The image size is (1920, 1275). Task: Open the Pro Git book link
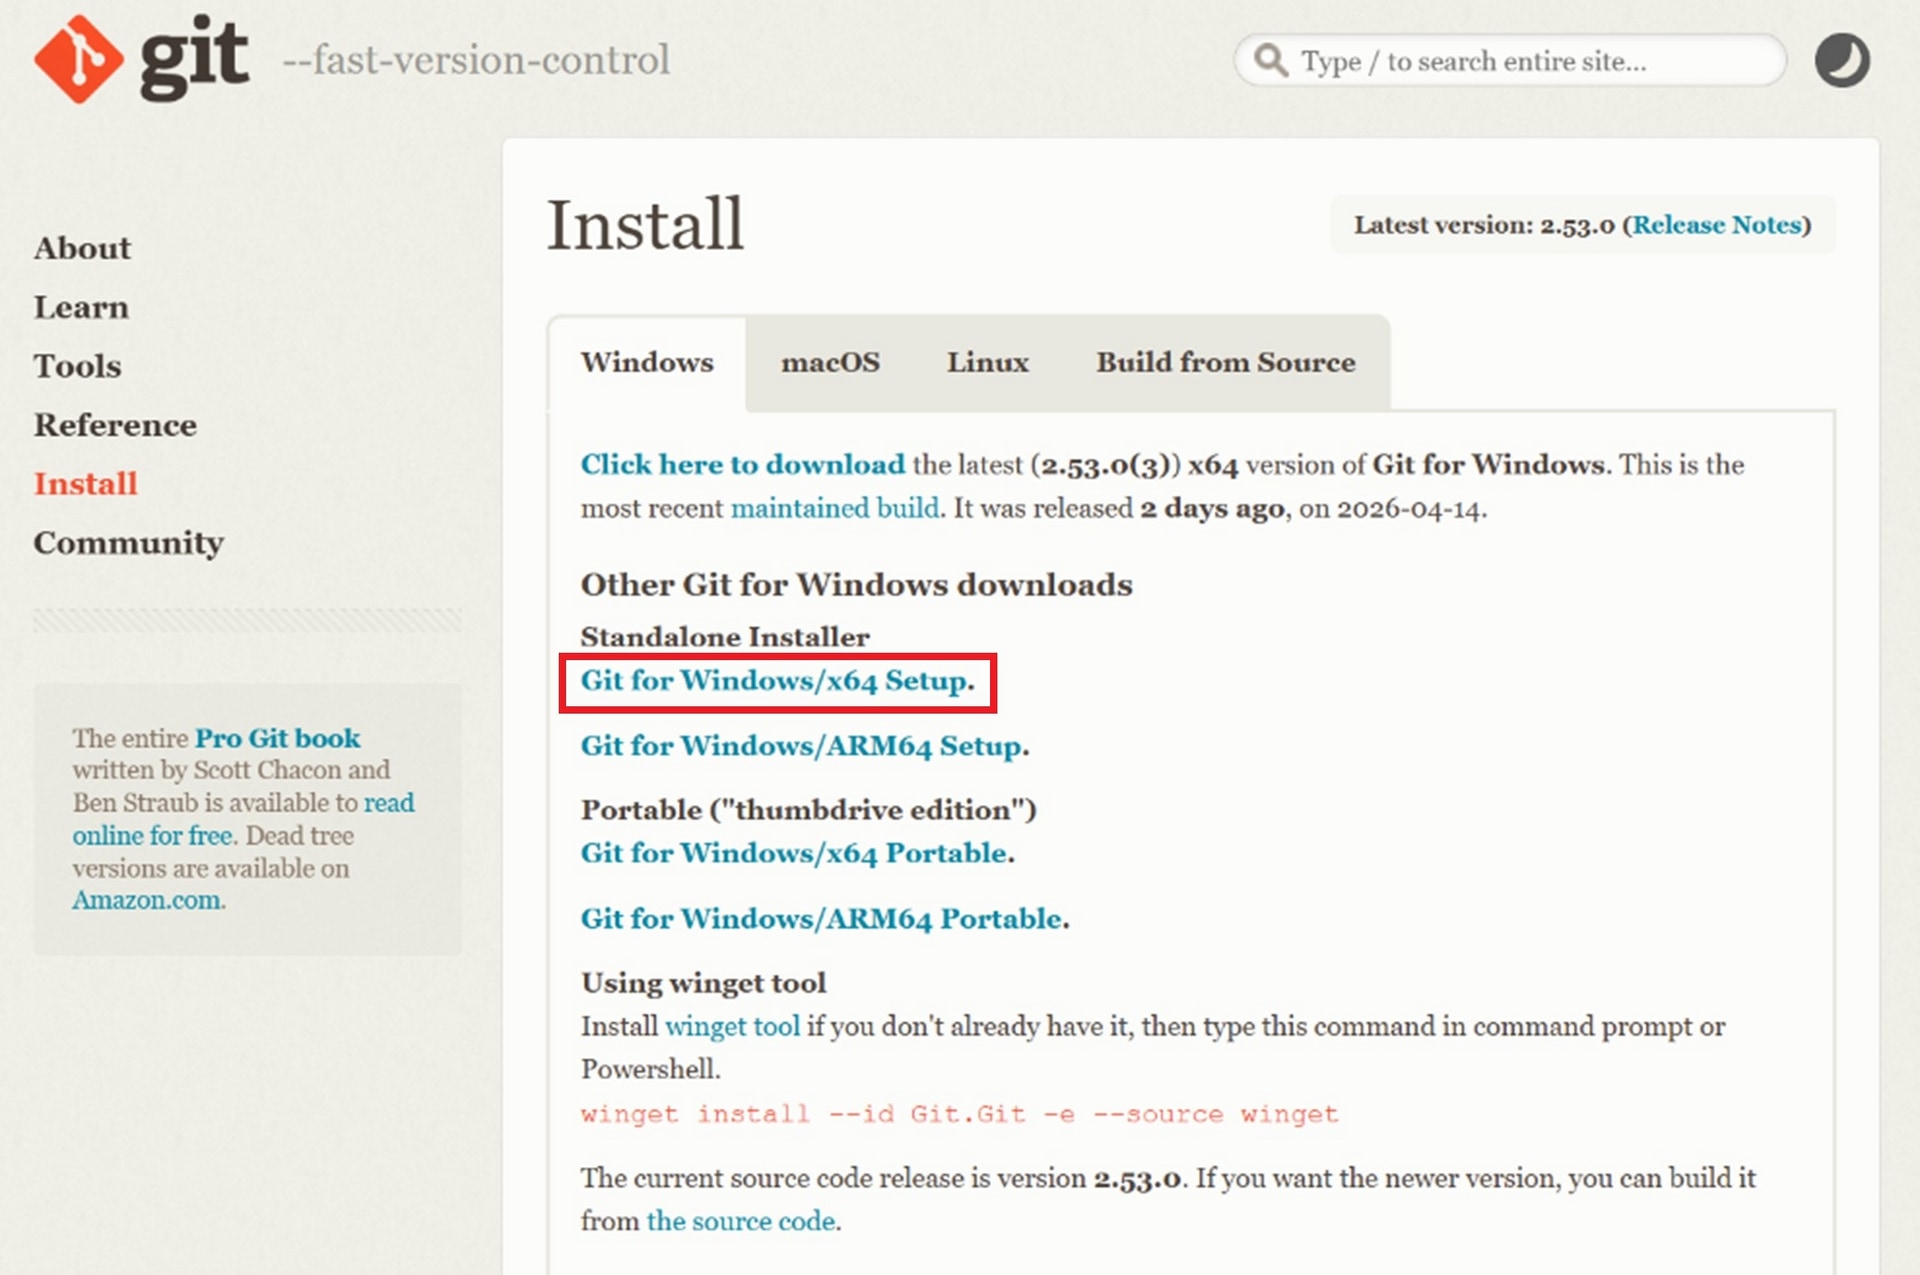coord(277,738)
